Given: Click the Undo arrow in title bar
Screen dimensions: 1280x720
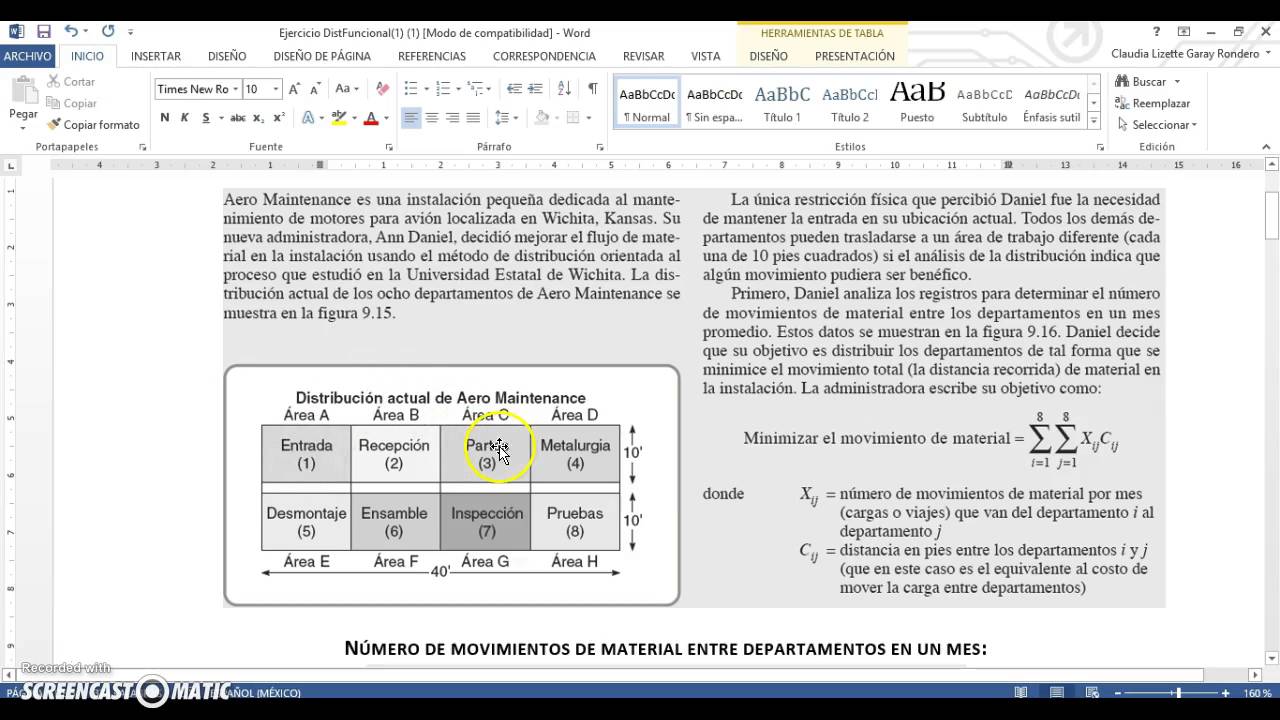Looking at the screenshot, I should coord(71,32).
